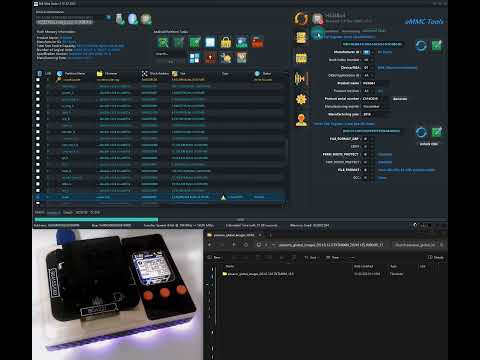Click the blue-green picture partition tool icon
This screenshot has height=360, width=480.
242,42
